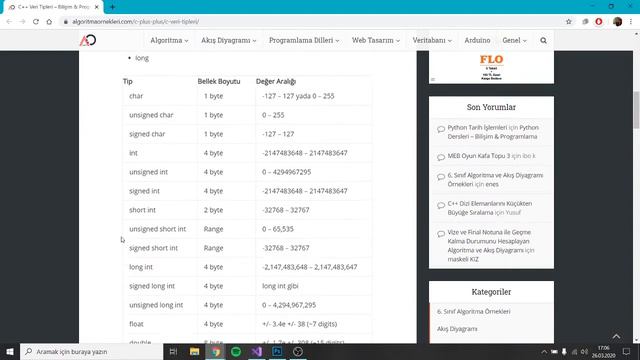This screenshot has width=640, height=360.
Task: Click the scroll-to-top arrow button
Action: [616, 336]
